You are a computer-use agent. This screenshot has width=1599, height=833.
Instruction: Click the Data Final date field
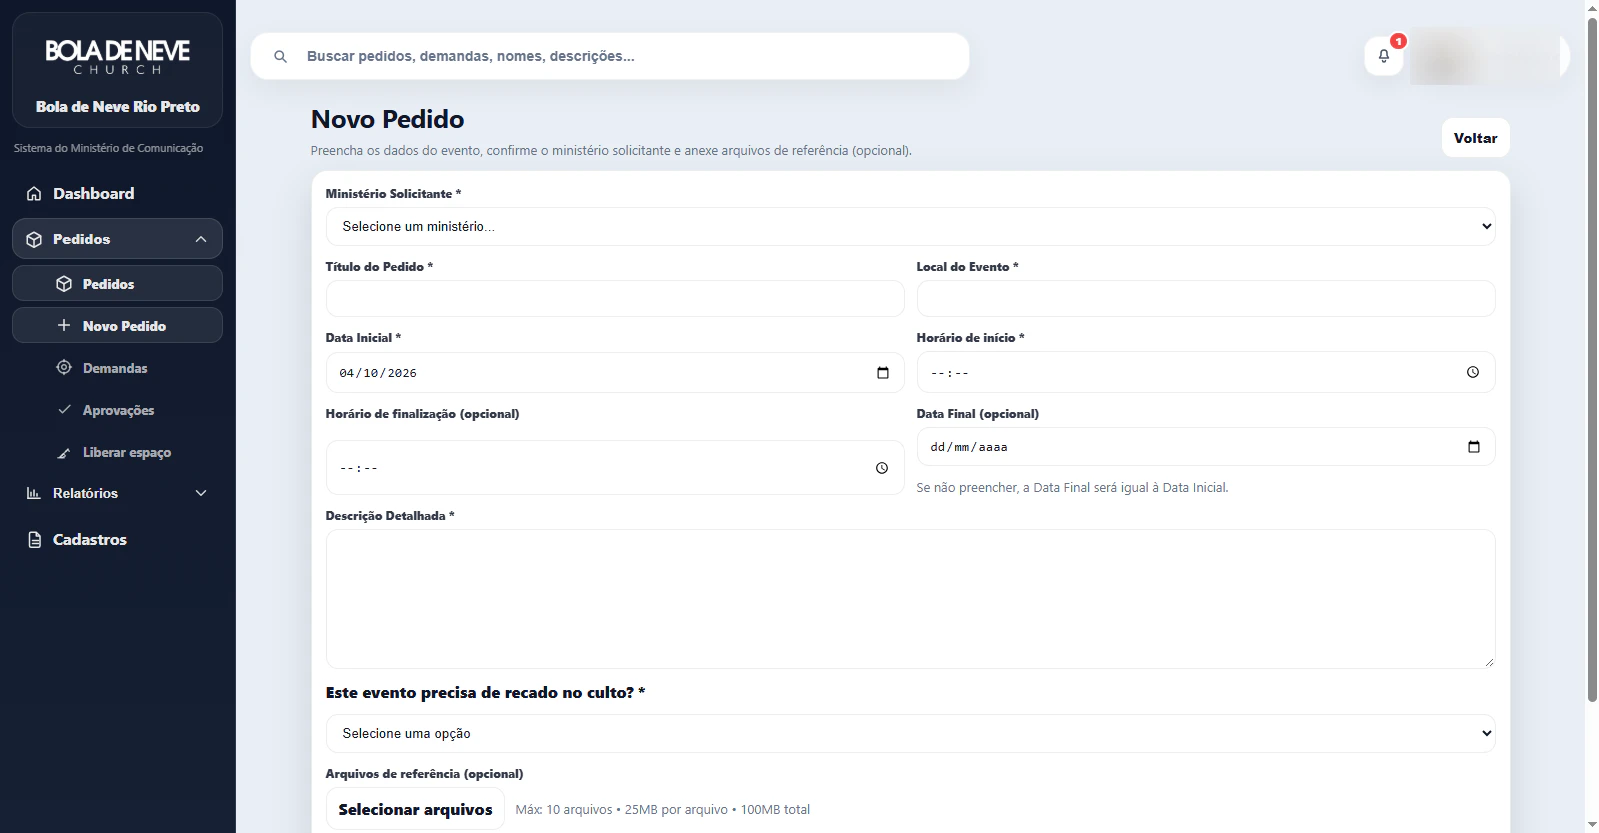(1206, 447)
